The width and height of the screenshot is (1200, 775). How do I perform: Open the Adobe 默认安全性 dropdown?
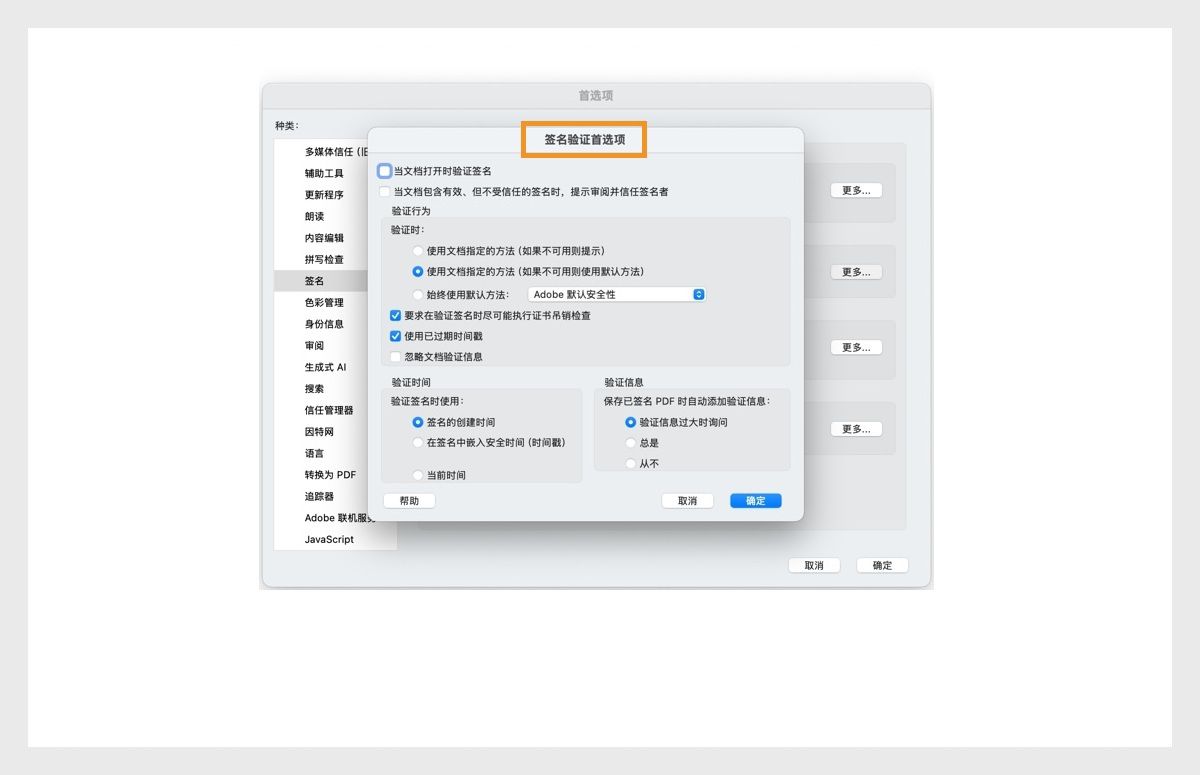point(615,294)
